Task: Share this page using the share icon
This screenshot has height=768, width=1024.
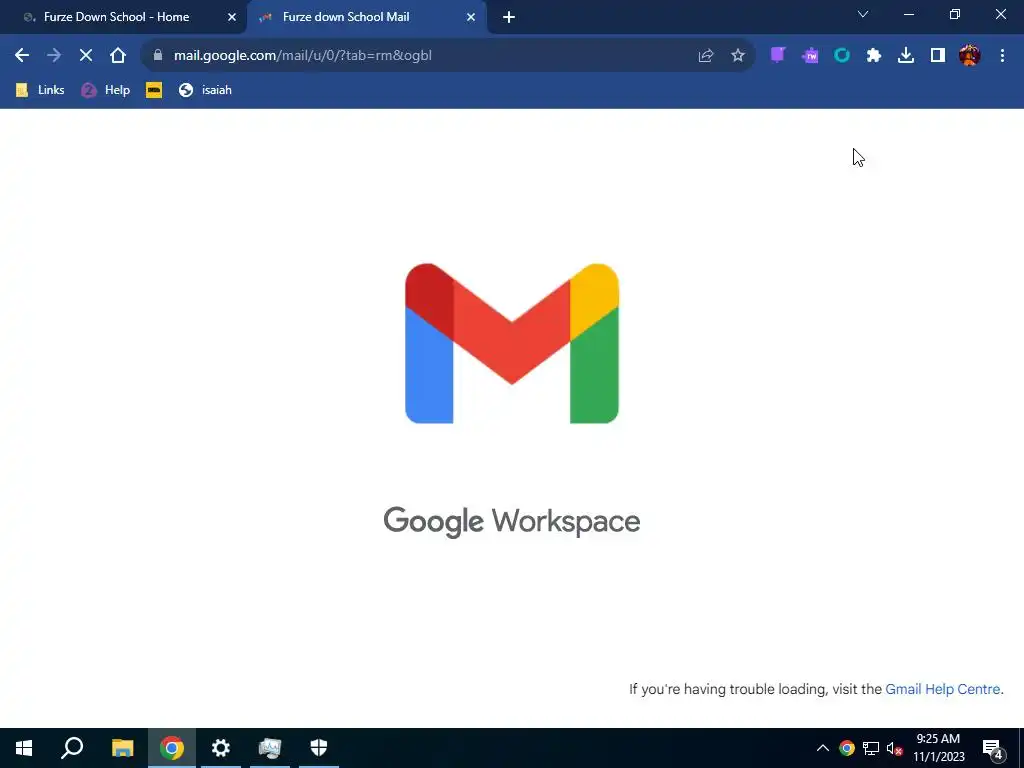Action: [x=706, y=56]
